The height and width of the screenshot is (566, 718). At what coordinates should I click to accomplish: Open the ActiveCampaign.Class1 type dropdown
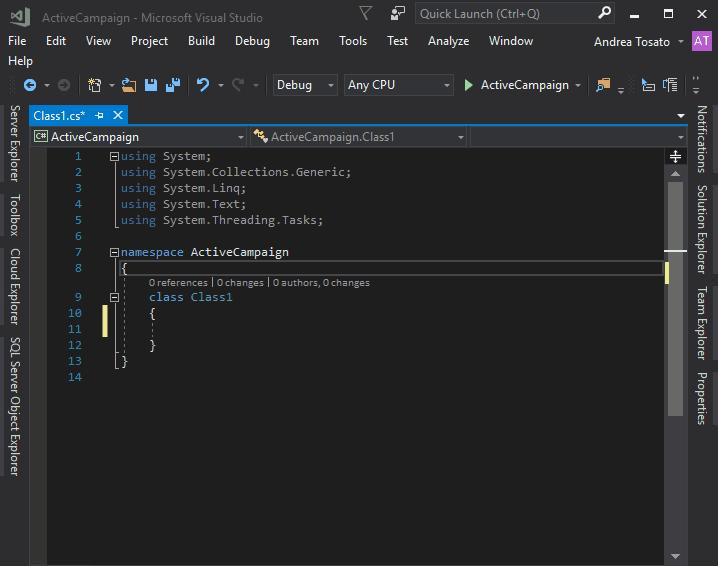358,137
